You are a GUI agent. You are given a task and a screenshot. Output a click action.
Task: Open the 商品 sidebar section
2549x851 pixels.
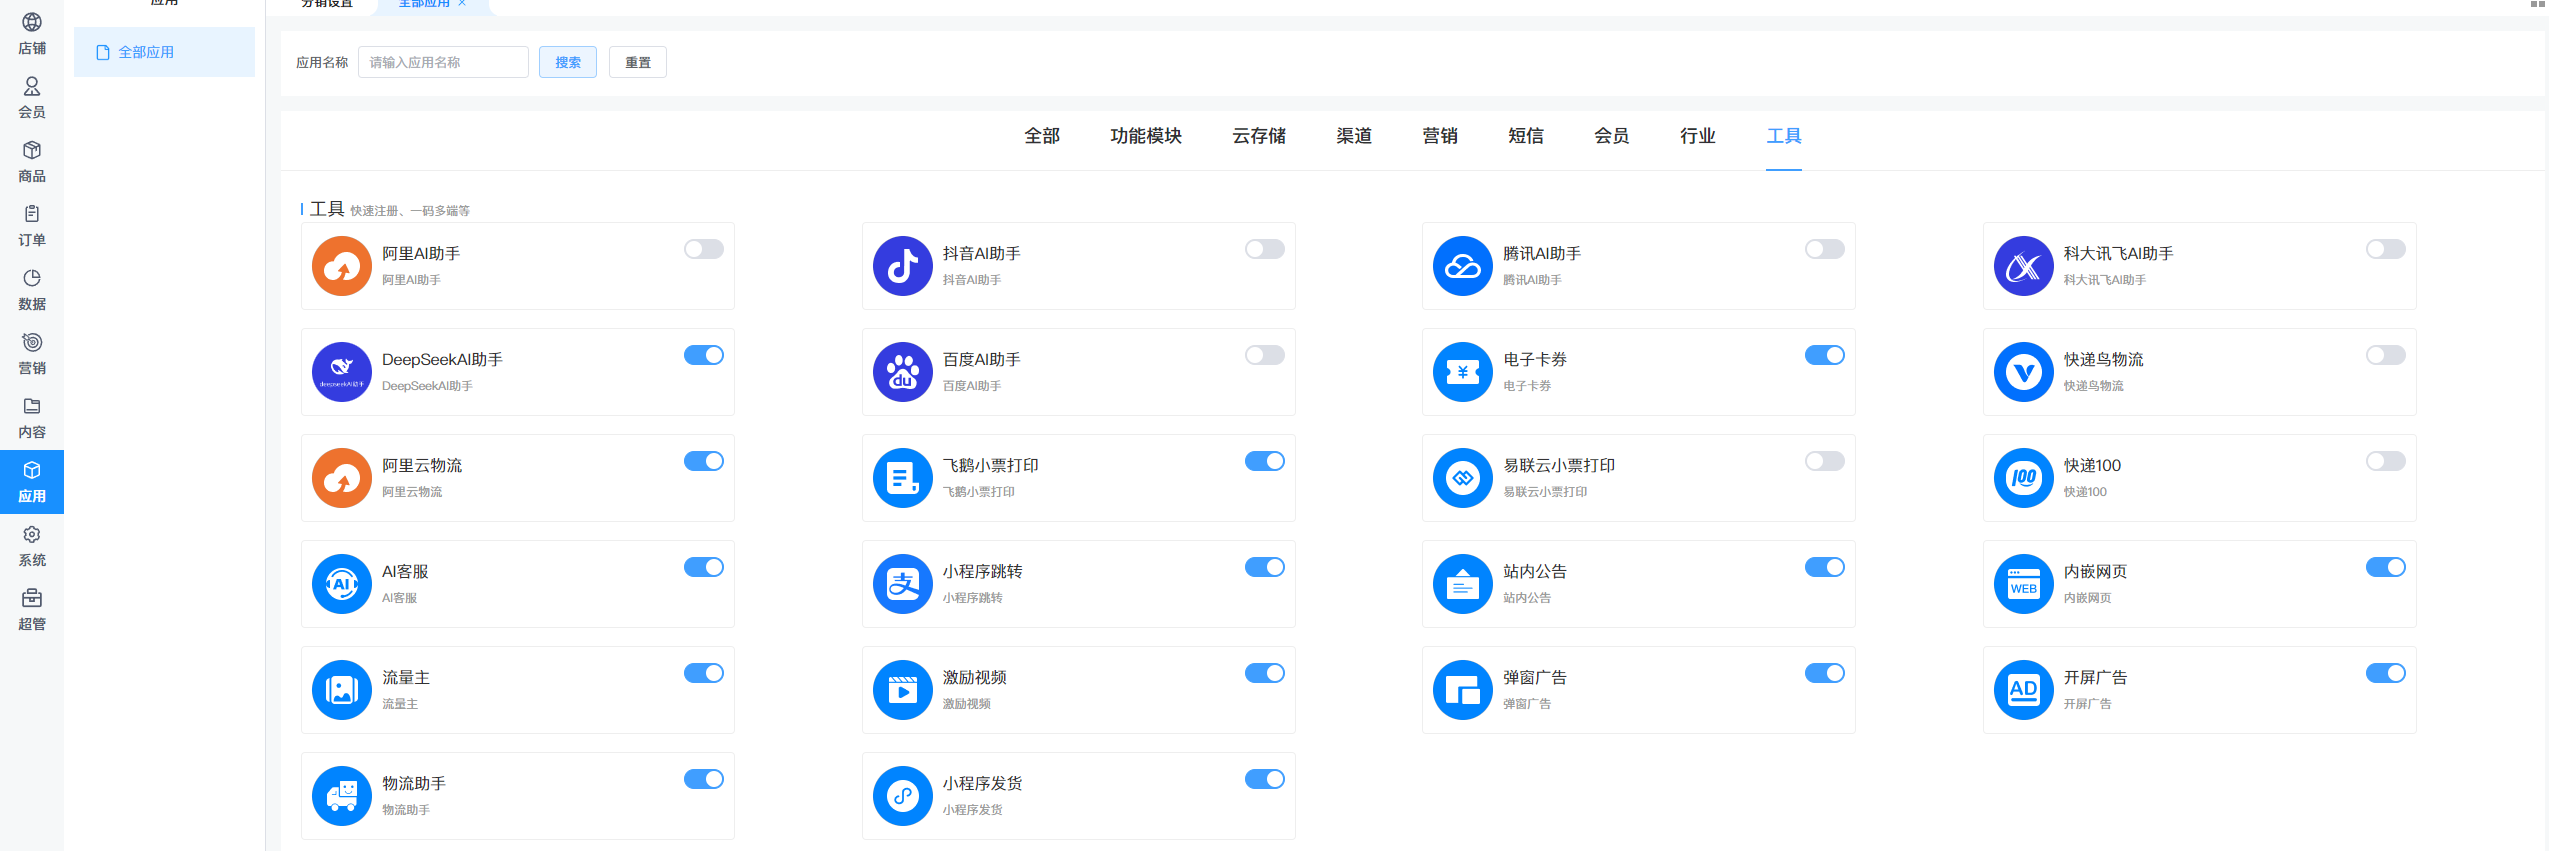pyautogui.click(x=32, y=162)
